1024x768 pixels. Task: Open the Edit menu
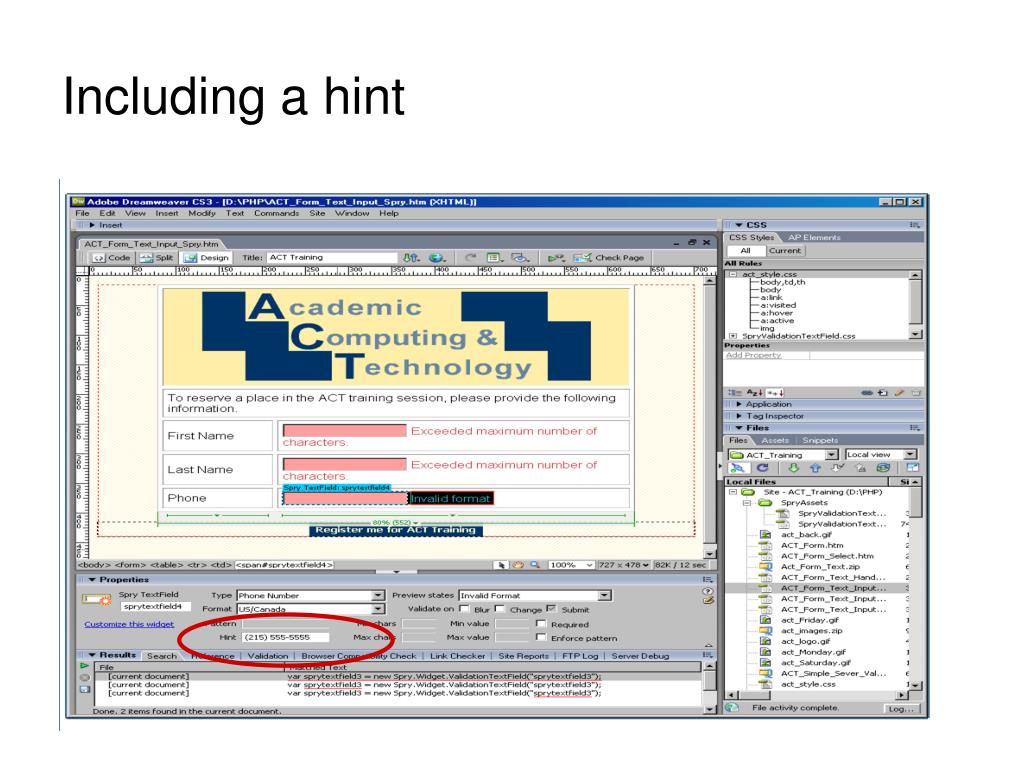[x=107, y=214]
